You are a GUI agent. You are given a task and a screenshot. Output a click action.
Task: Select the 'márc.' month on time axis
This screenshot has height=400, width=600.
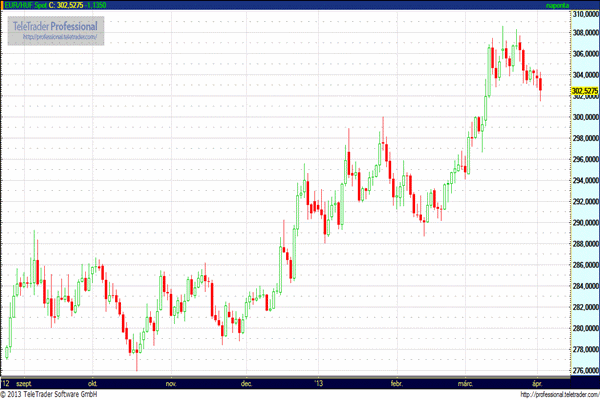coord(468,383)
